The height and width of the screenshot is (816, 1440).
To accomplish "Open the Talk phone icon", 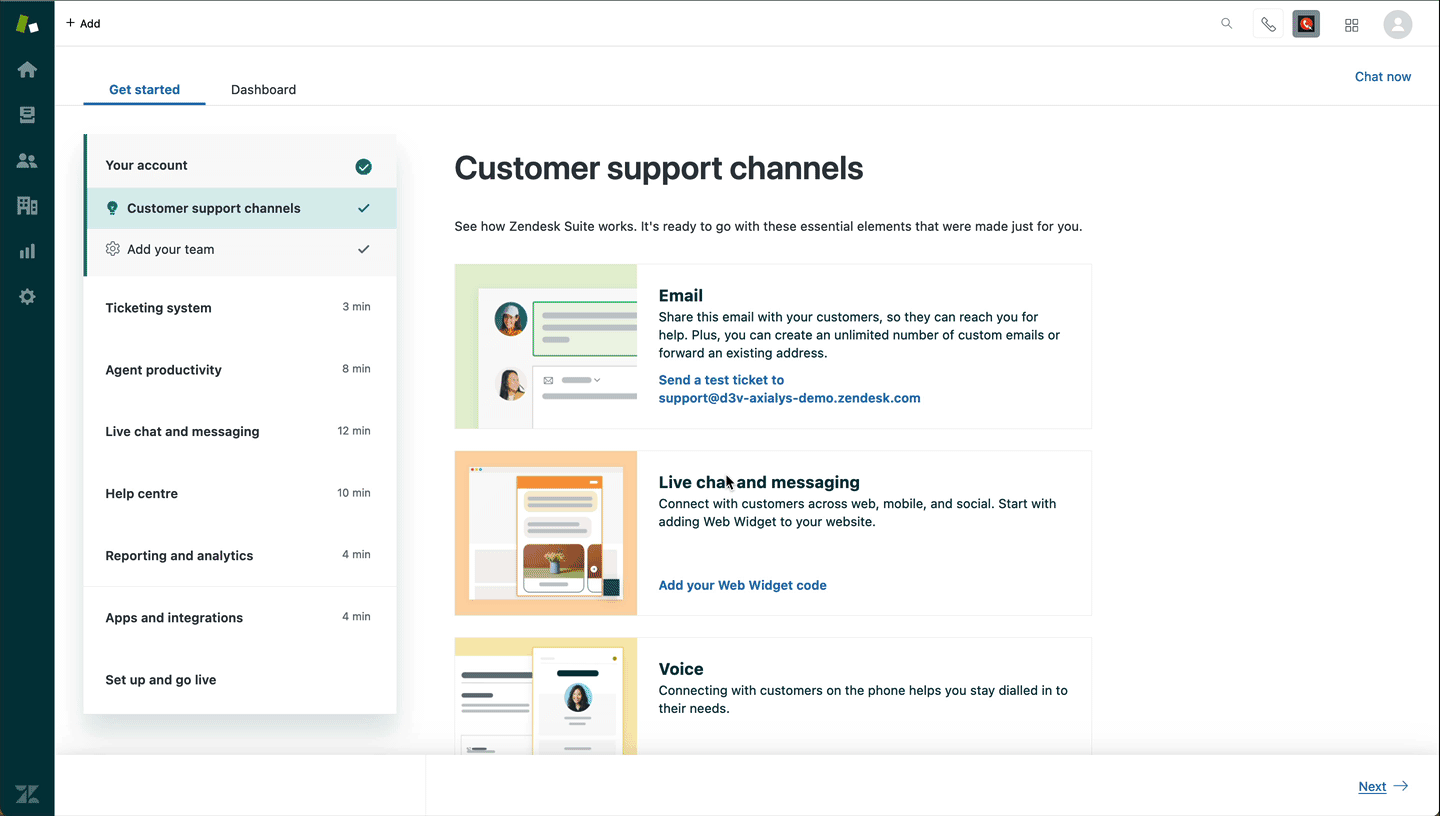I will 1268,25.
